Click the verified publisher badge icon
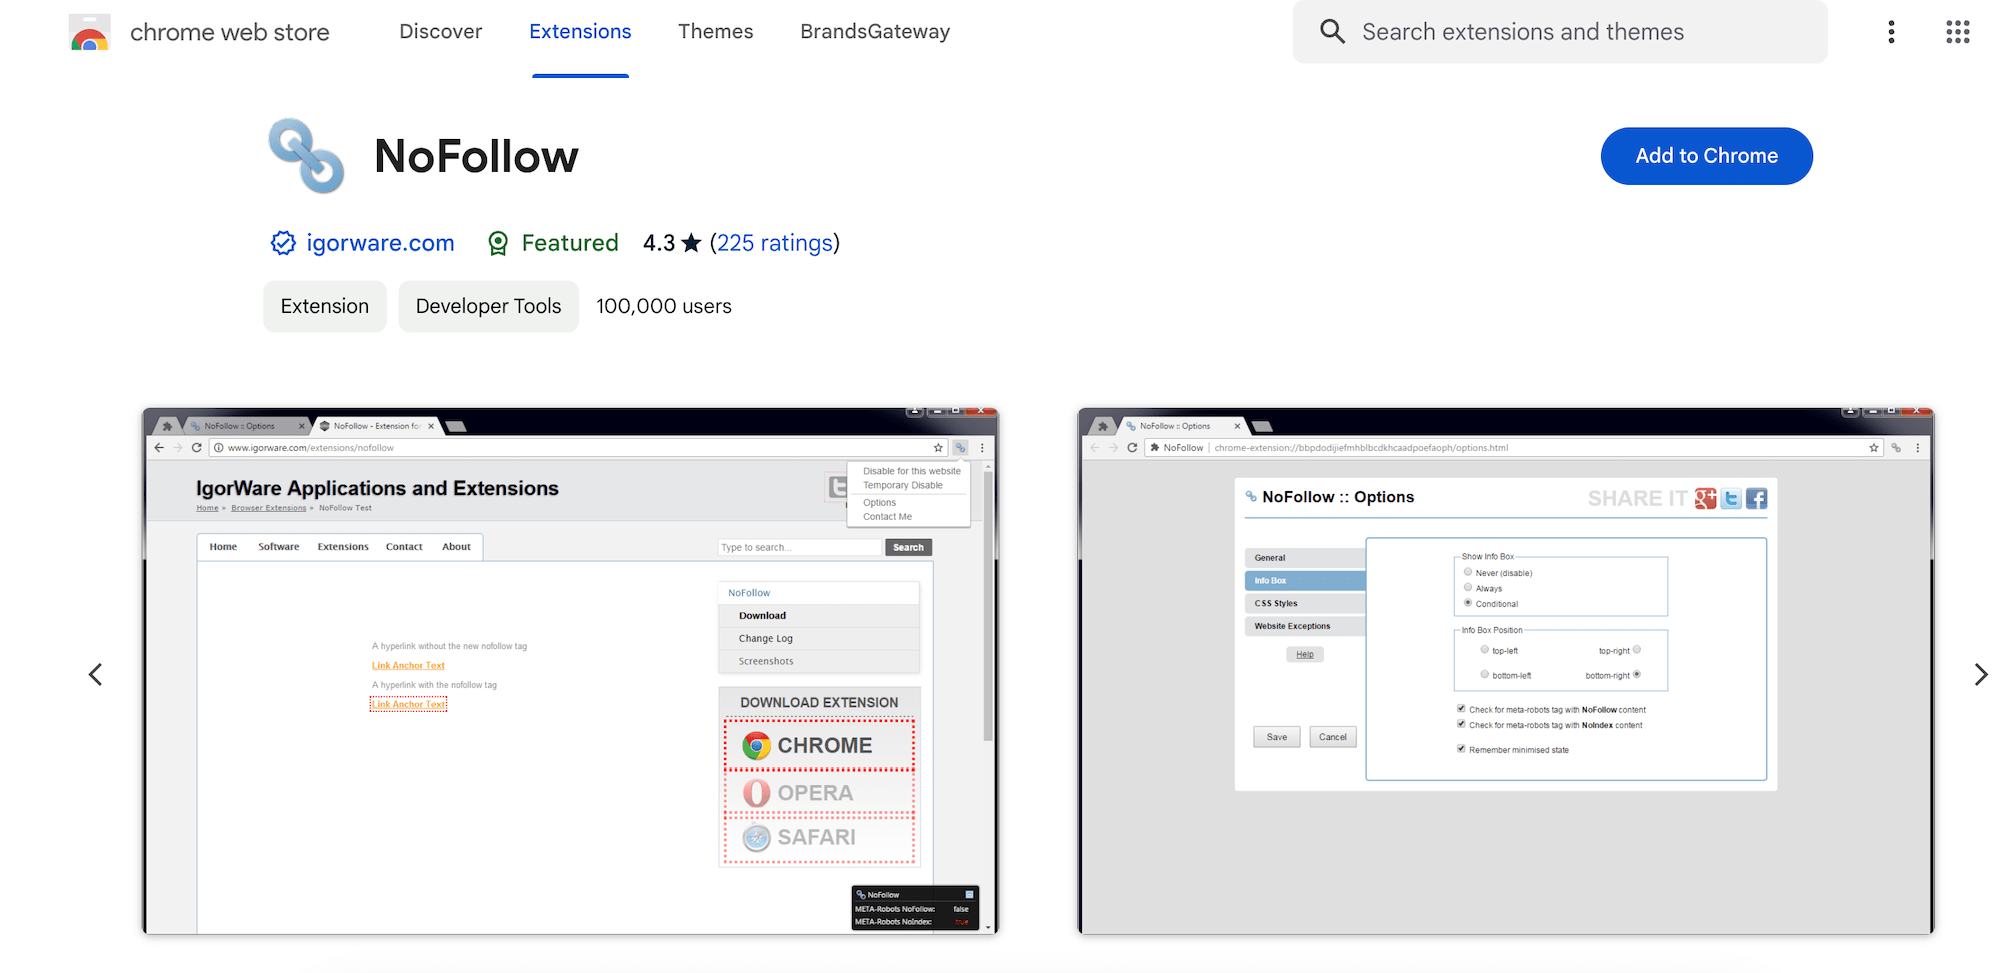Screen dimensions: 2000x973 tap(283, 243)
